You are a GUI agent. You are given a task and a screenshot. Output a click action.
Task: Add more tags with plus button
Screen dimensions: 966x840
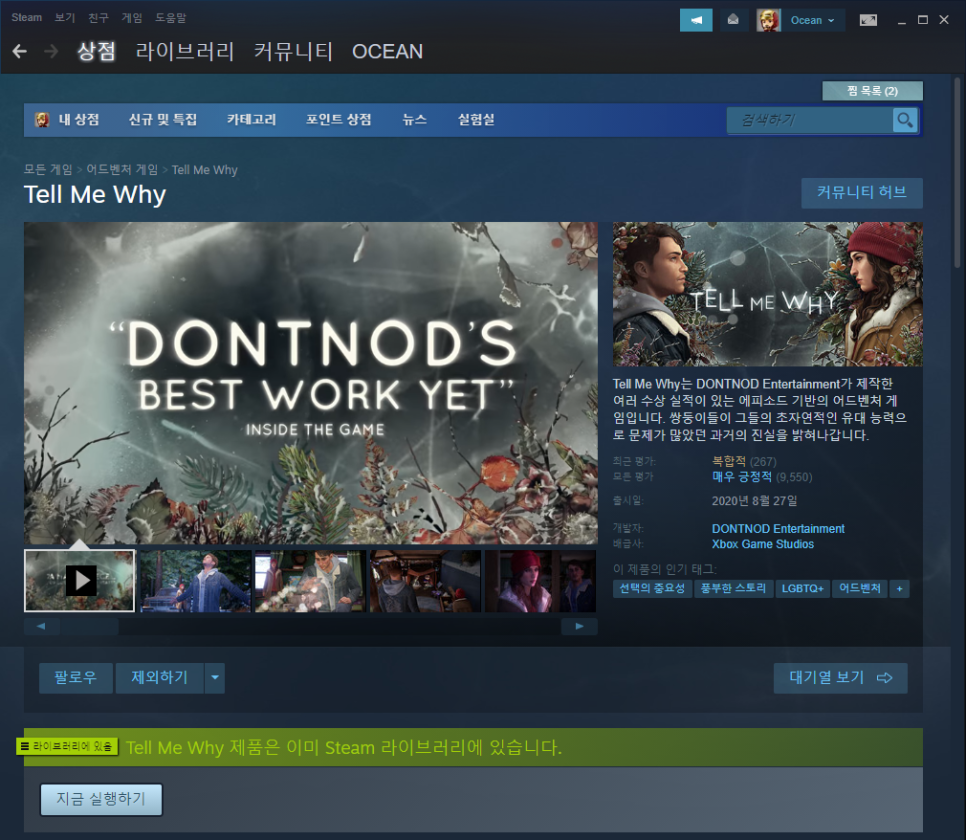[899, 589]
